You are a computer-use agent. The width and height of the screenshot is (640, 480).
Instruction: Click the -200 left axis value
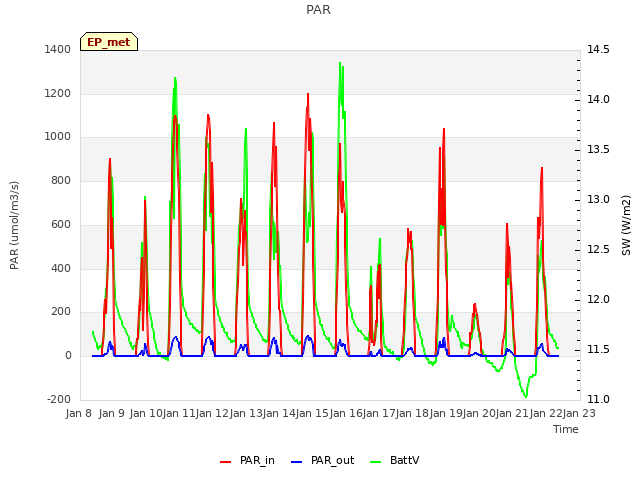(59, 399)
